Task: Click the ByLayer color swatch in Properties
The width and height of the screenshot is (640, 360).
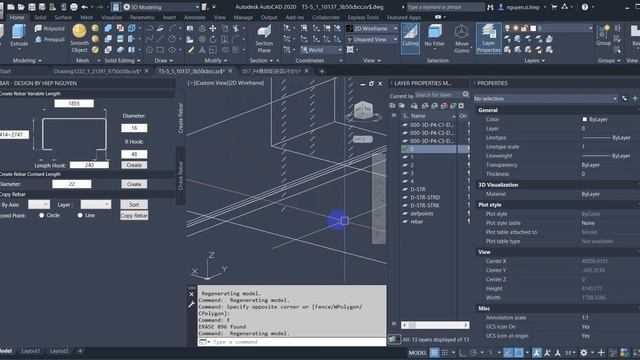Action: point(584,119)
